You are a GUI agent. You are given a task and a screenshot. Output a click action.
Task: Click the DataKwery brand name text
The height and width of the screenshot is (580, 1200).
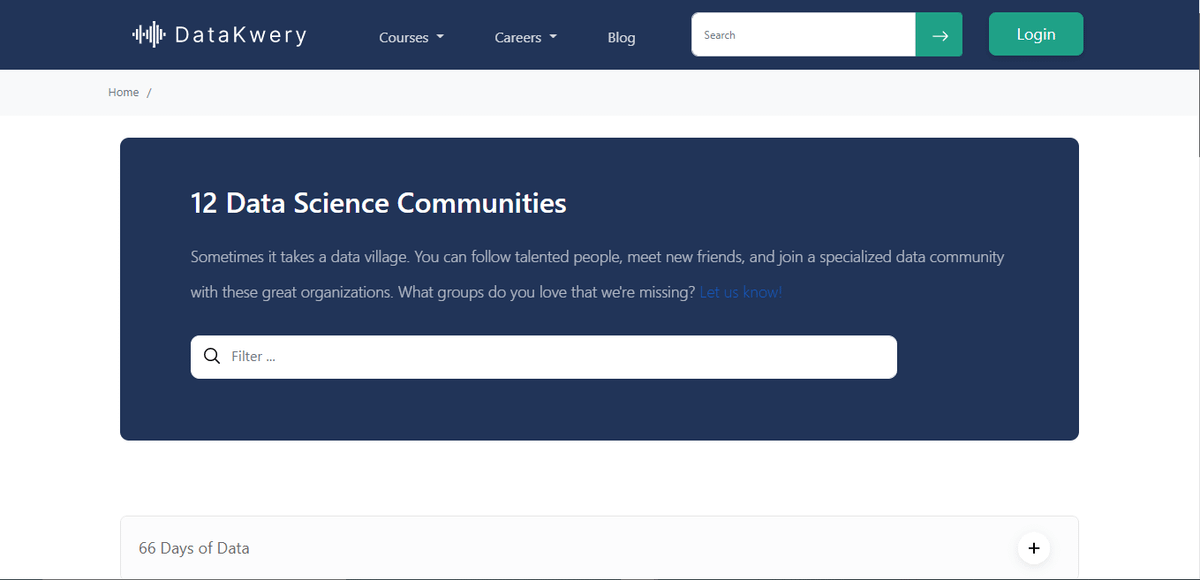(240, 35)
